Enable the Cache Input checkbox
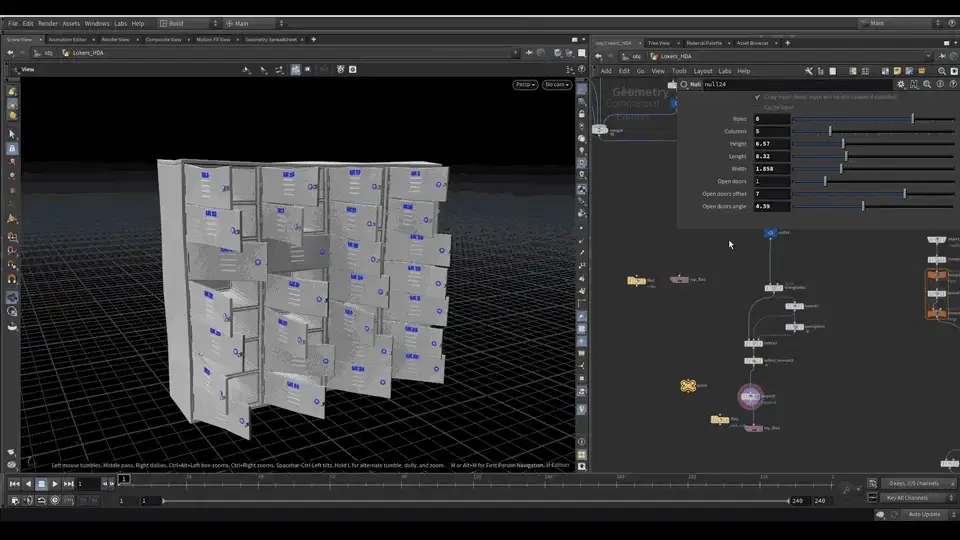 [757, 107]
